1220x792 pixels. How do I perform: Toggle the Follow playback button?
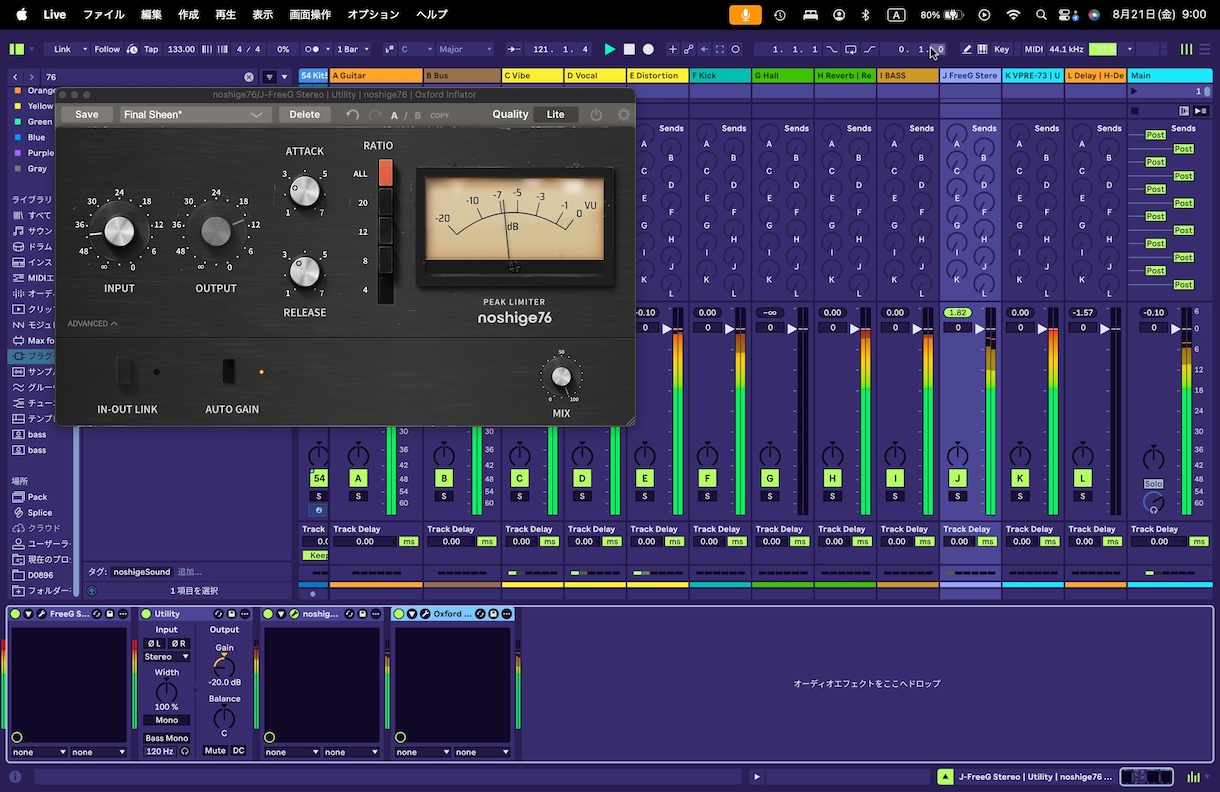click(107, 49)
